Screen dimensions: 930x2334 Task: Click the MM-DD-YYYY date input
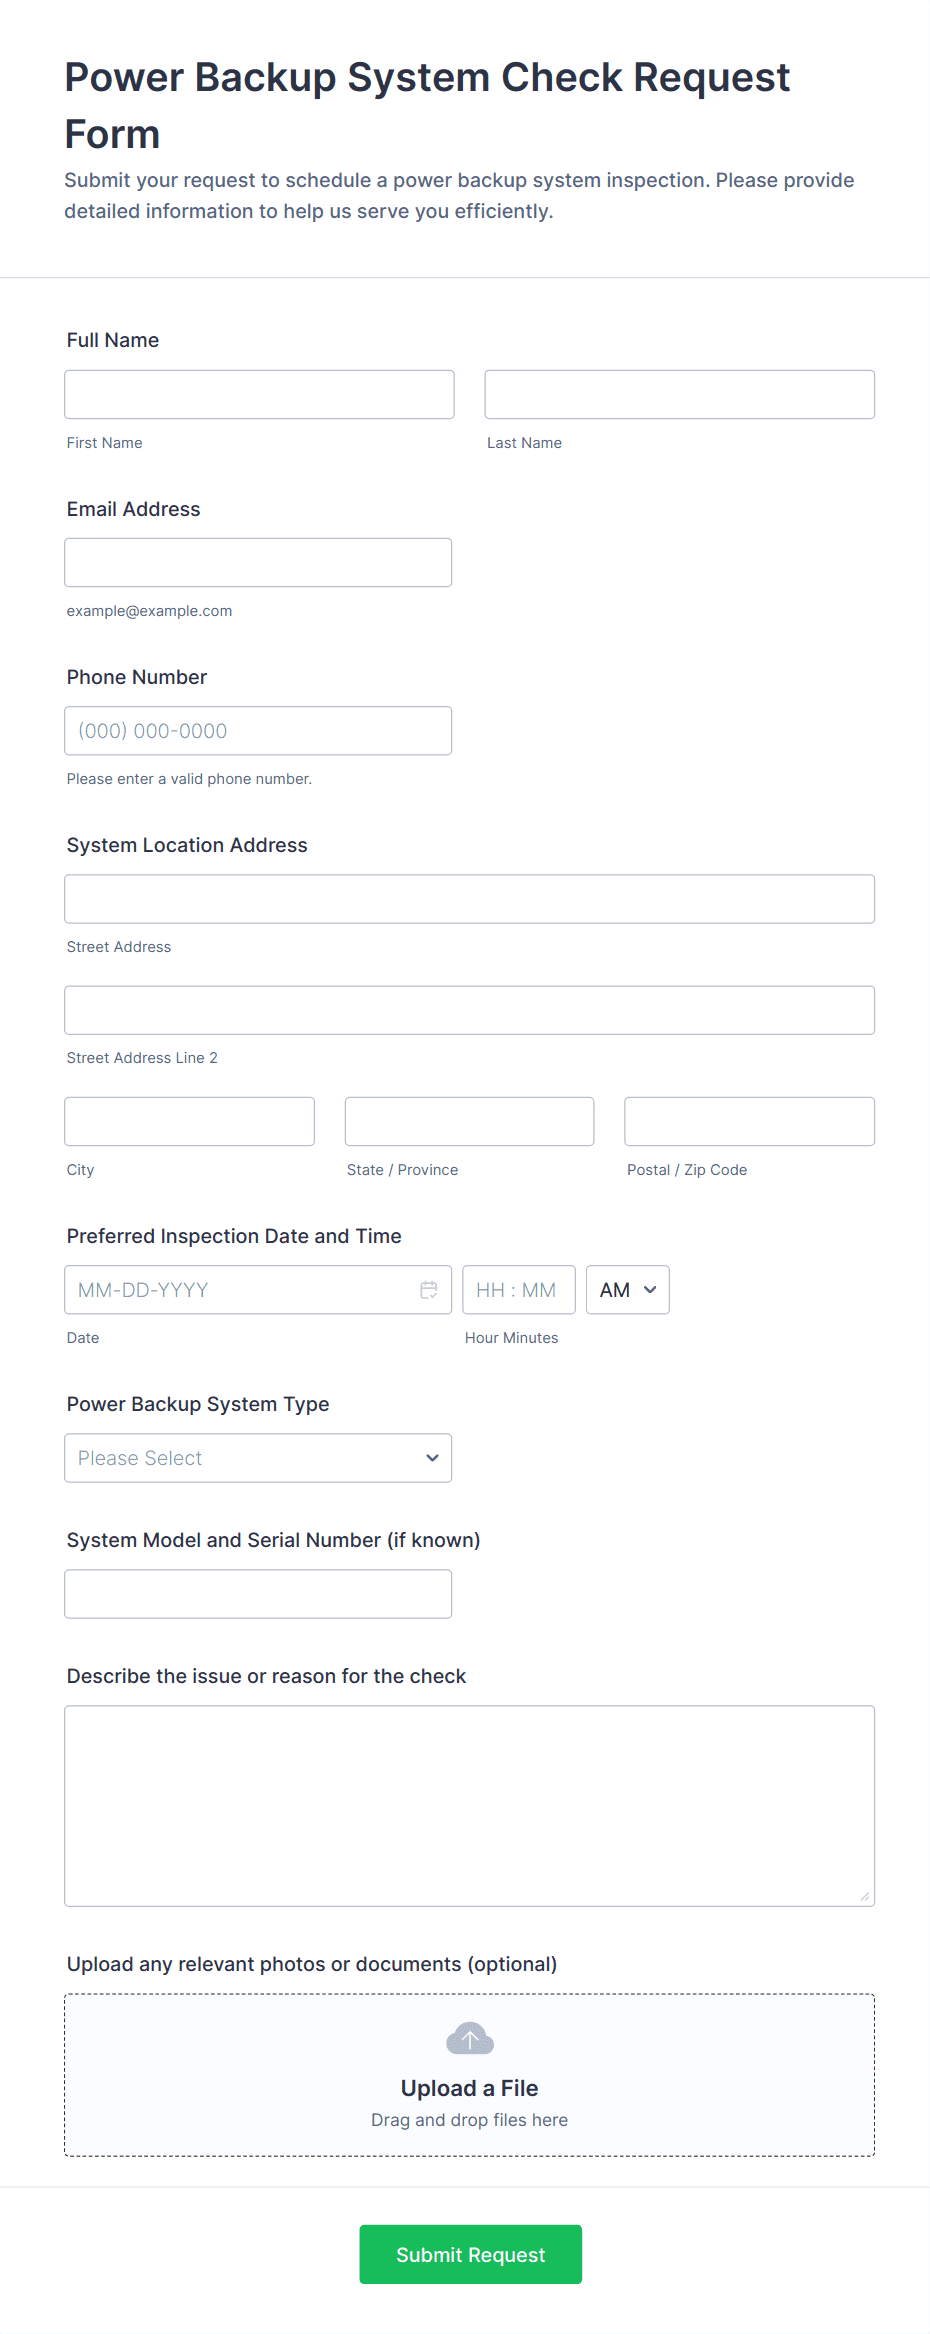pyautogui.click(x=240, y=1290)
